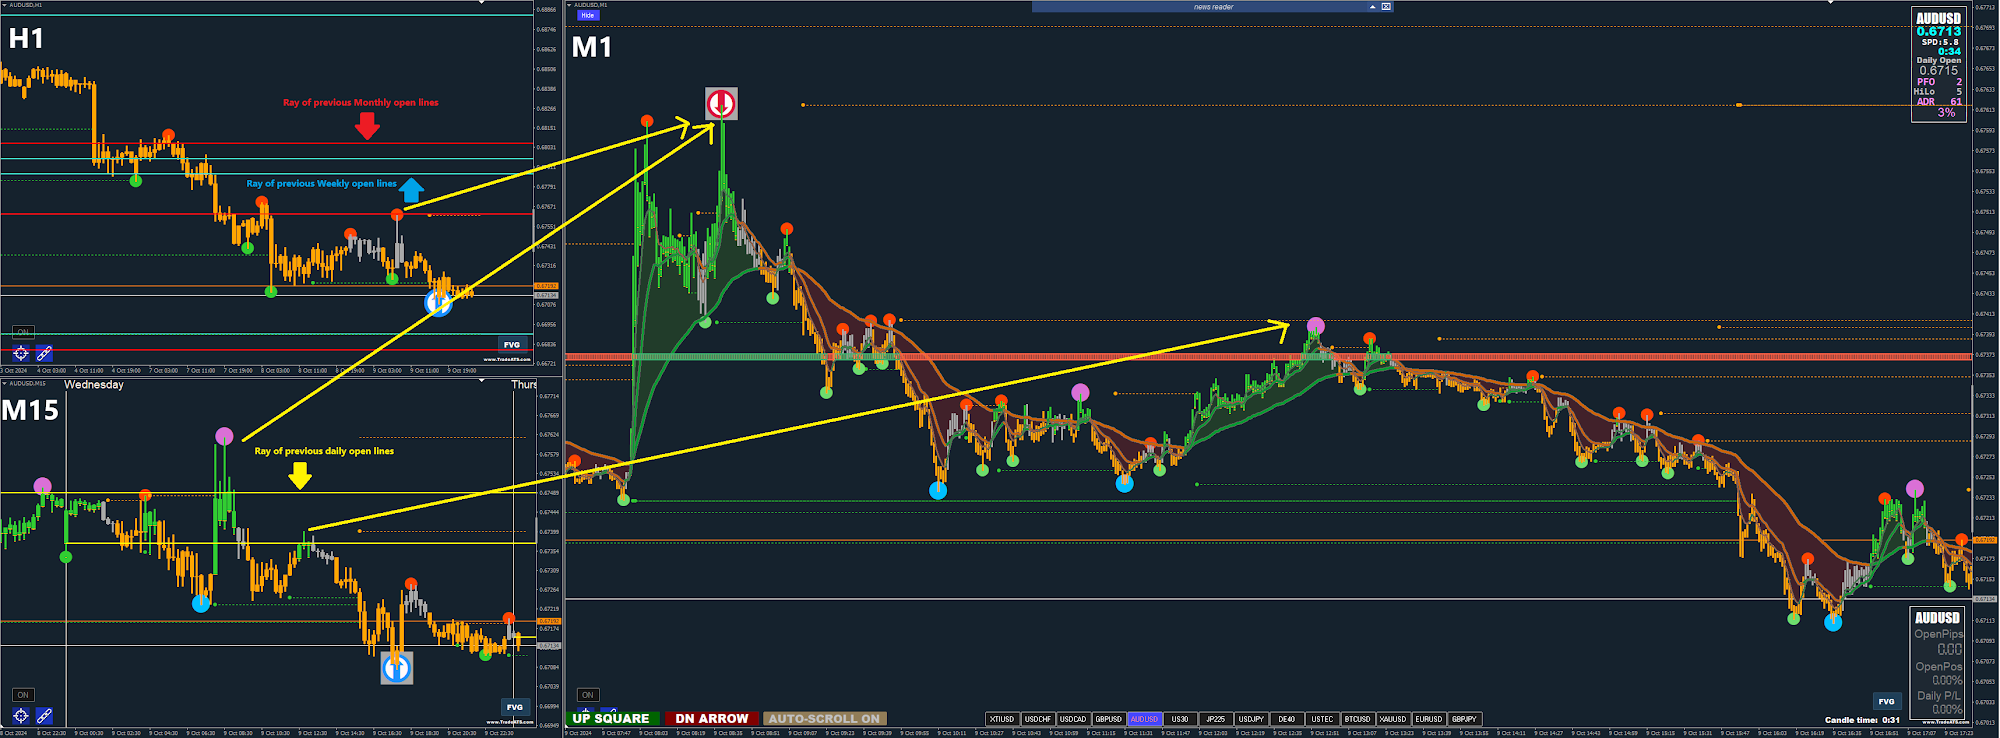Switch to the DE40 symbol
Viewport: 2000px width, 738px height.
tap(1286, 719)
